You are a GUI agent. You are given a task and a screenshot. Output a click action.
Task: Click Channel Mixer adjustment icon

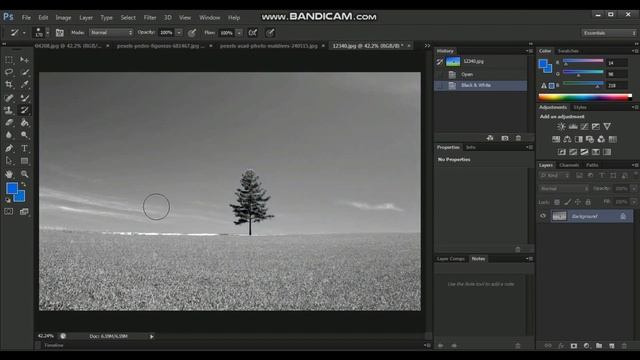[x=601, y=139]
